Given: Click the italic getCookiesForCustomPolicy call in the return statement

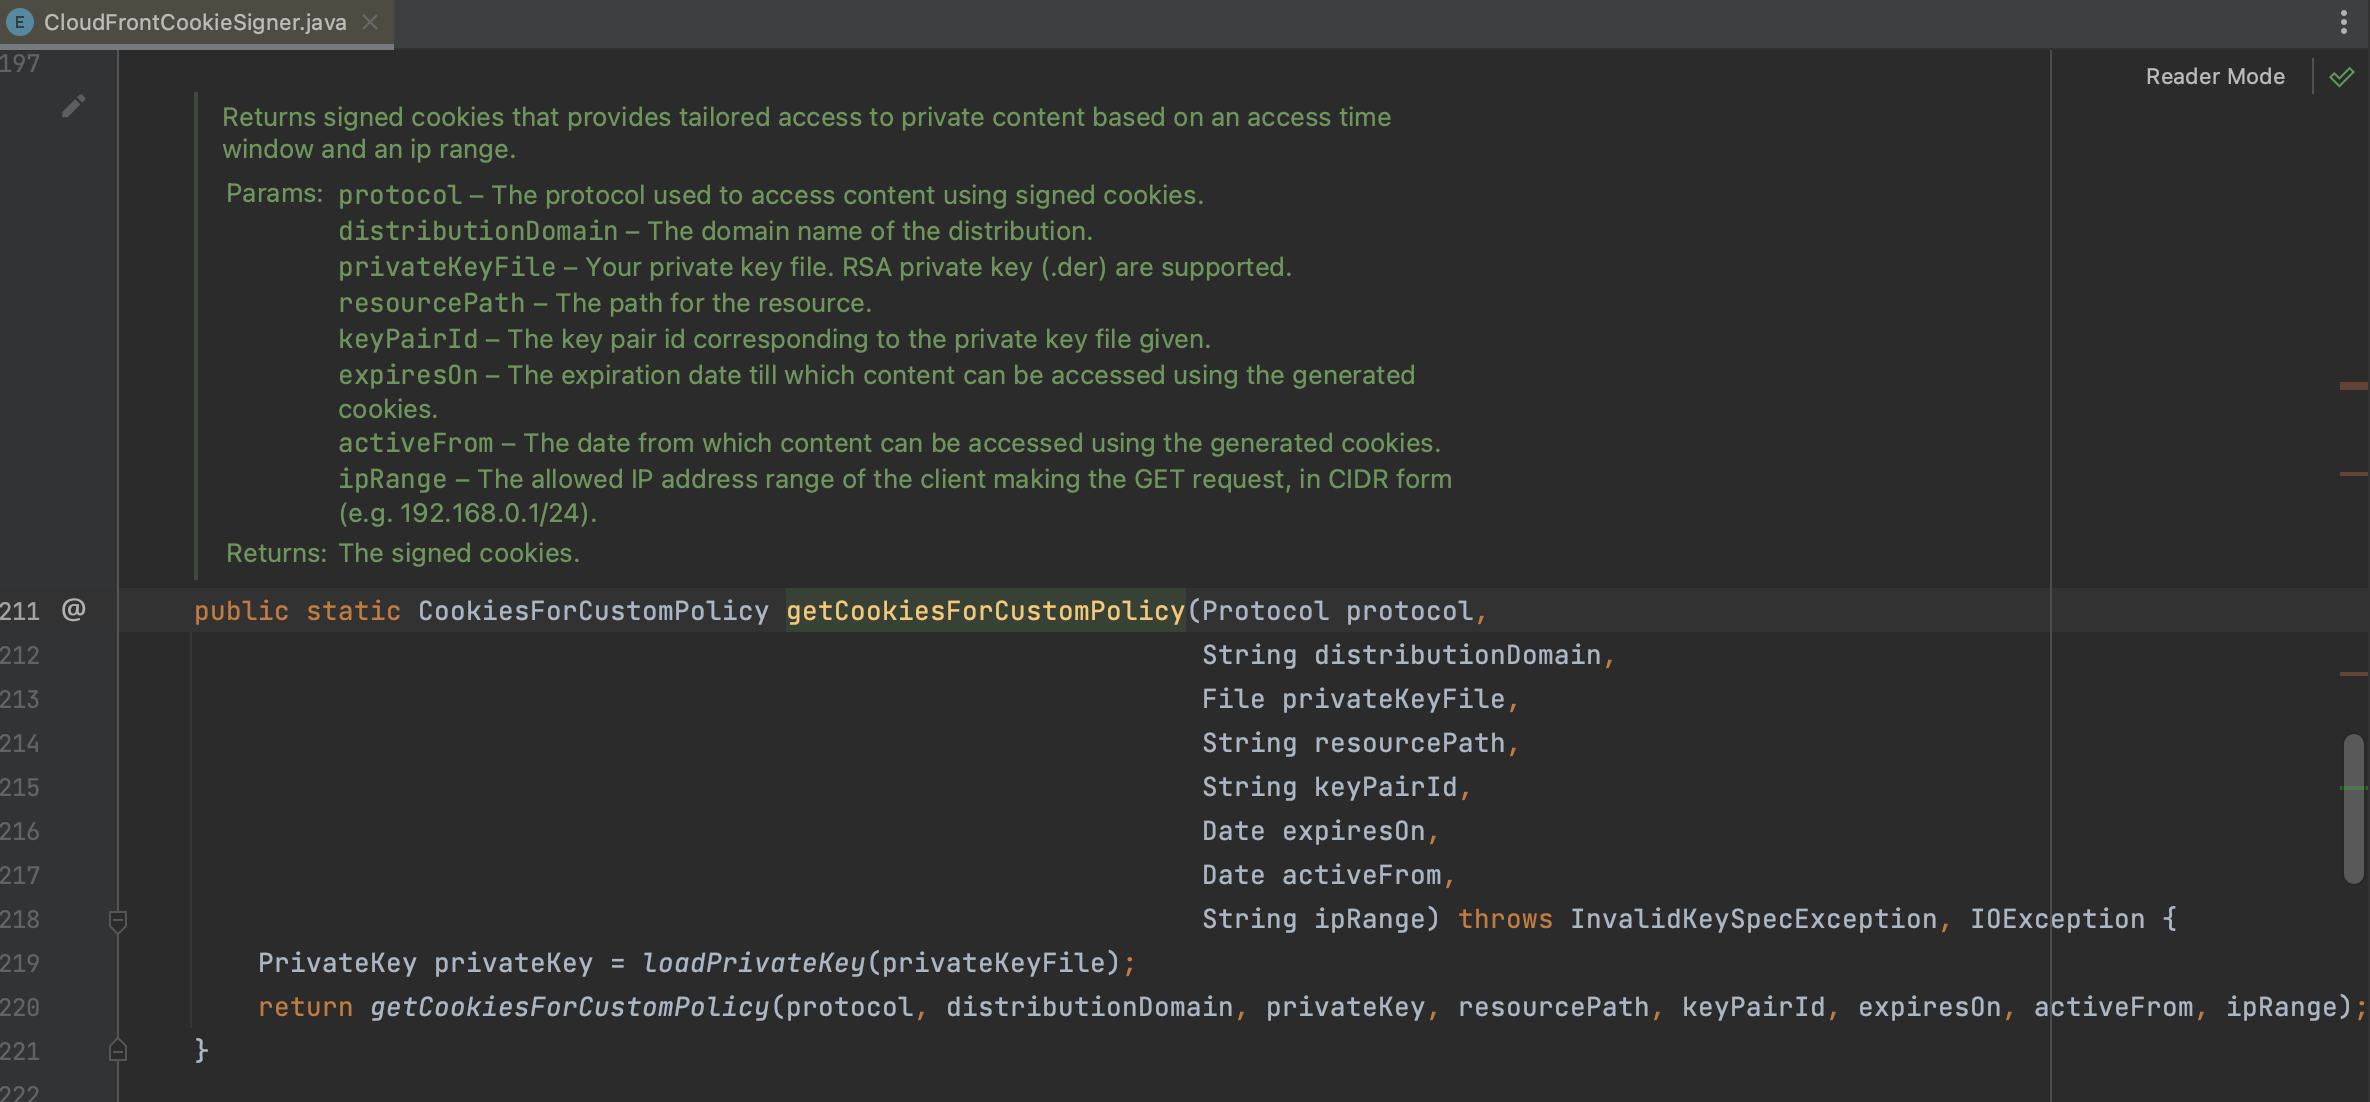Looking at the screenshot, I should point(569,1007).
